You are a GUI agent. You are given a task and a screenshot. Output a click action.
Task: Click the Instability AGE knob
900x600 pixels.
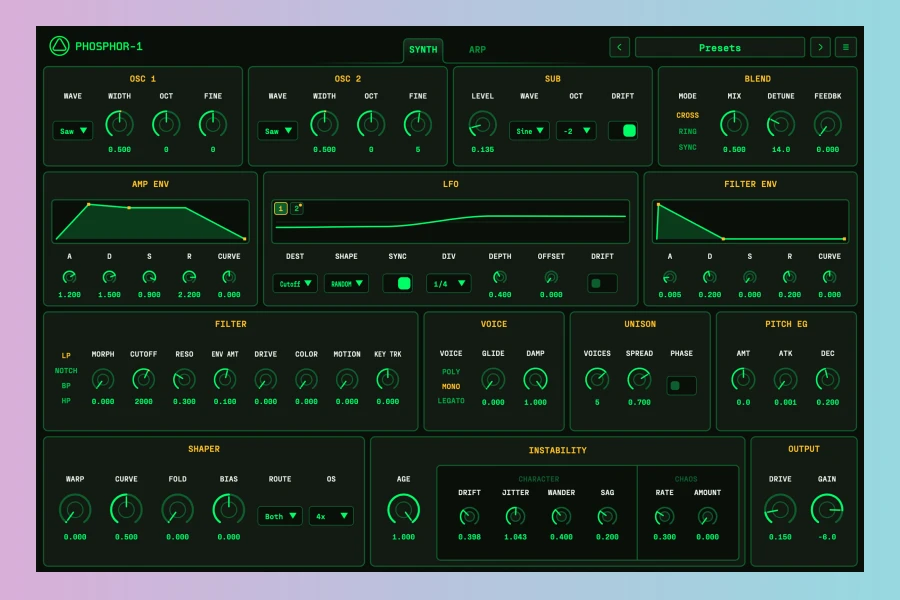click(x=404, y=509)
